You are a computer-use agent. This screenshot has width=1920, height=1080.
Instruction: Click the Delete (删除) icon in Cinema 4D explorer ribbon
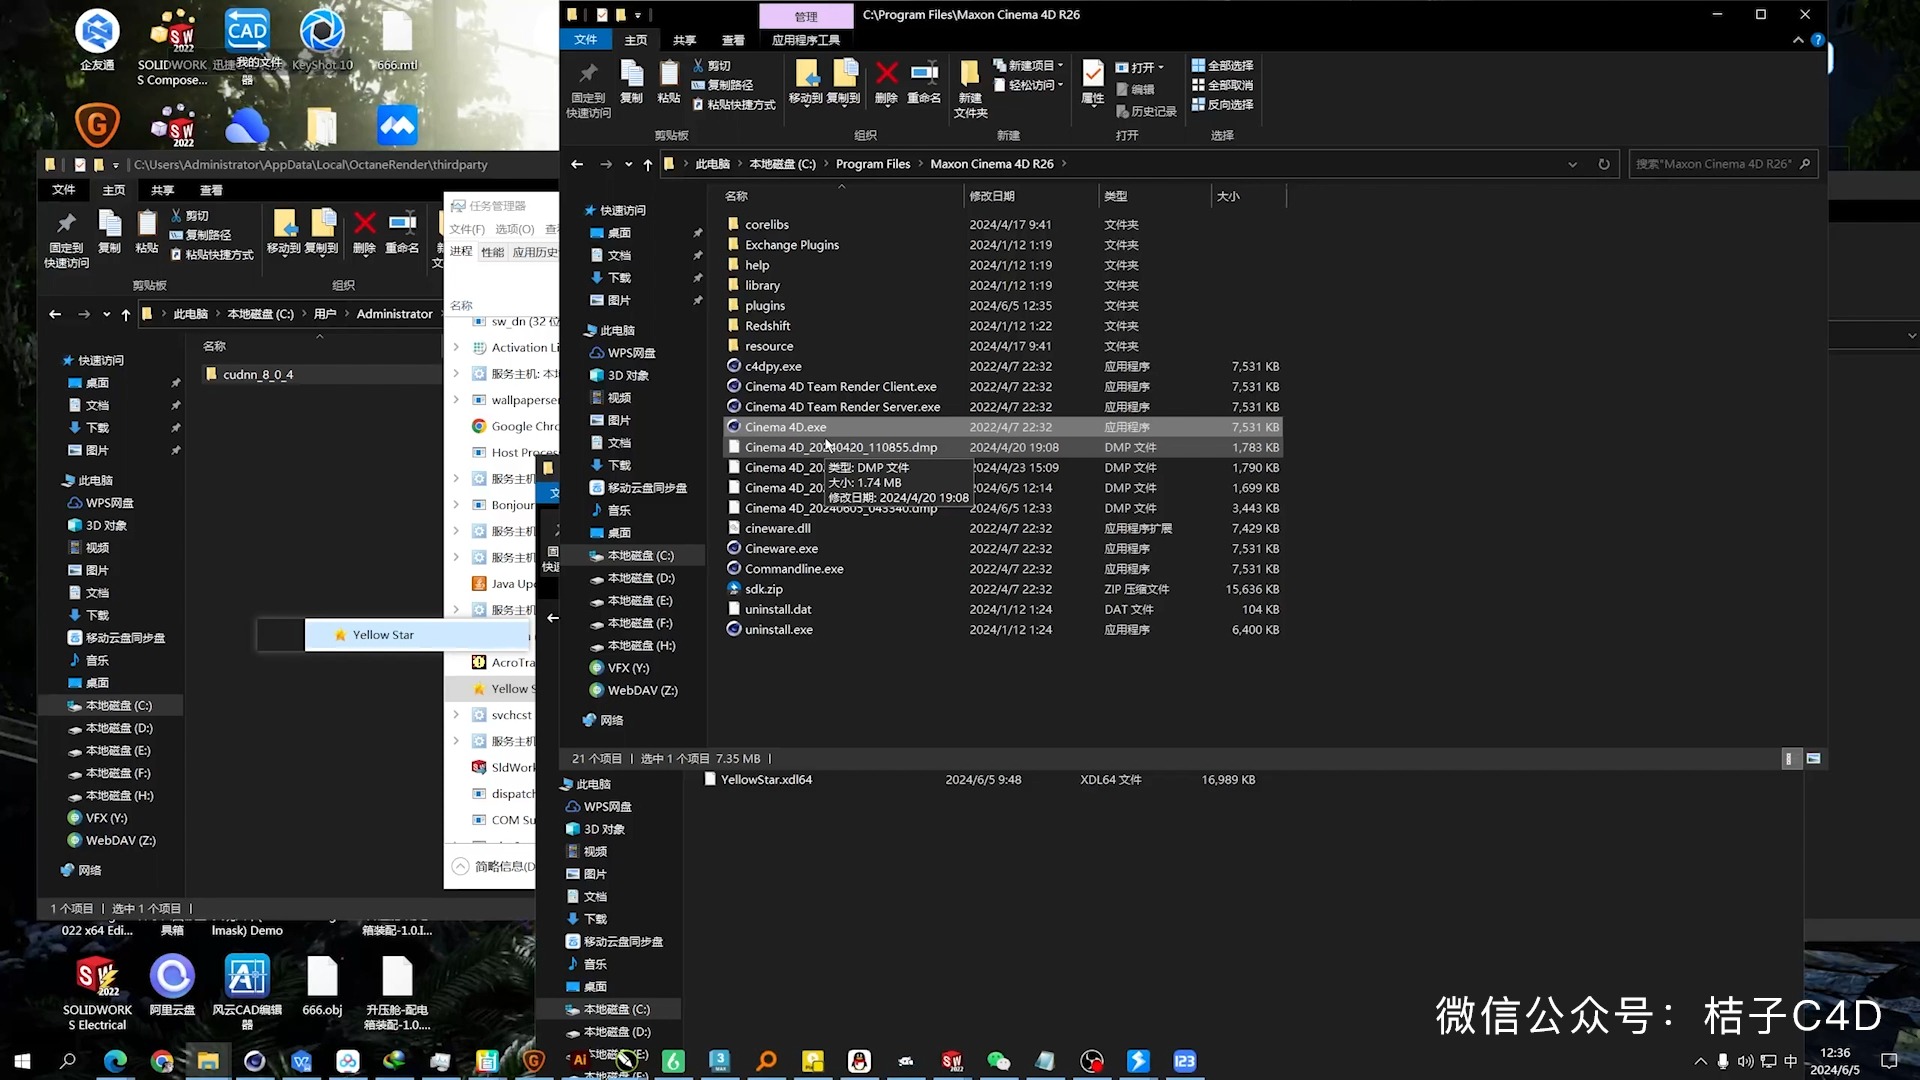[886, 81]
